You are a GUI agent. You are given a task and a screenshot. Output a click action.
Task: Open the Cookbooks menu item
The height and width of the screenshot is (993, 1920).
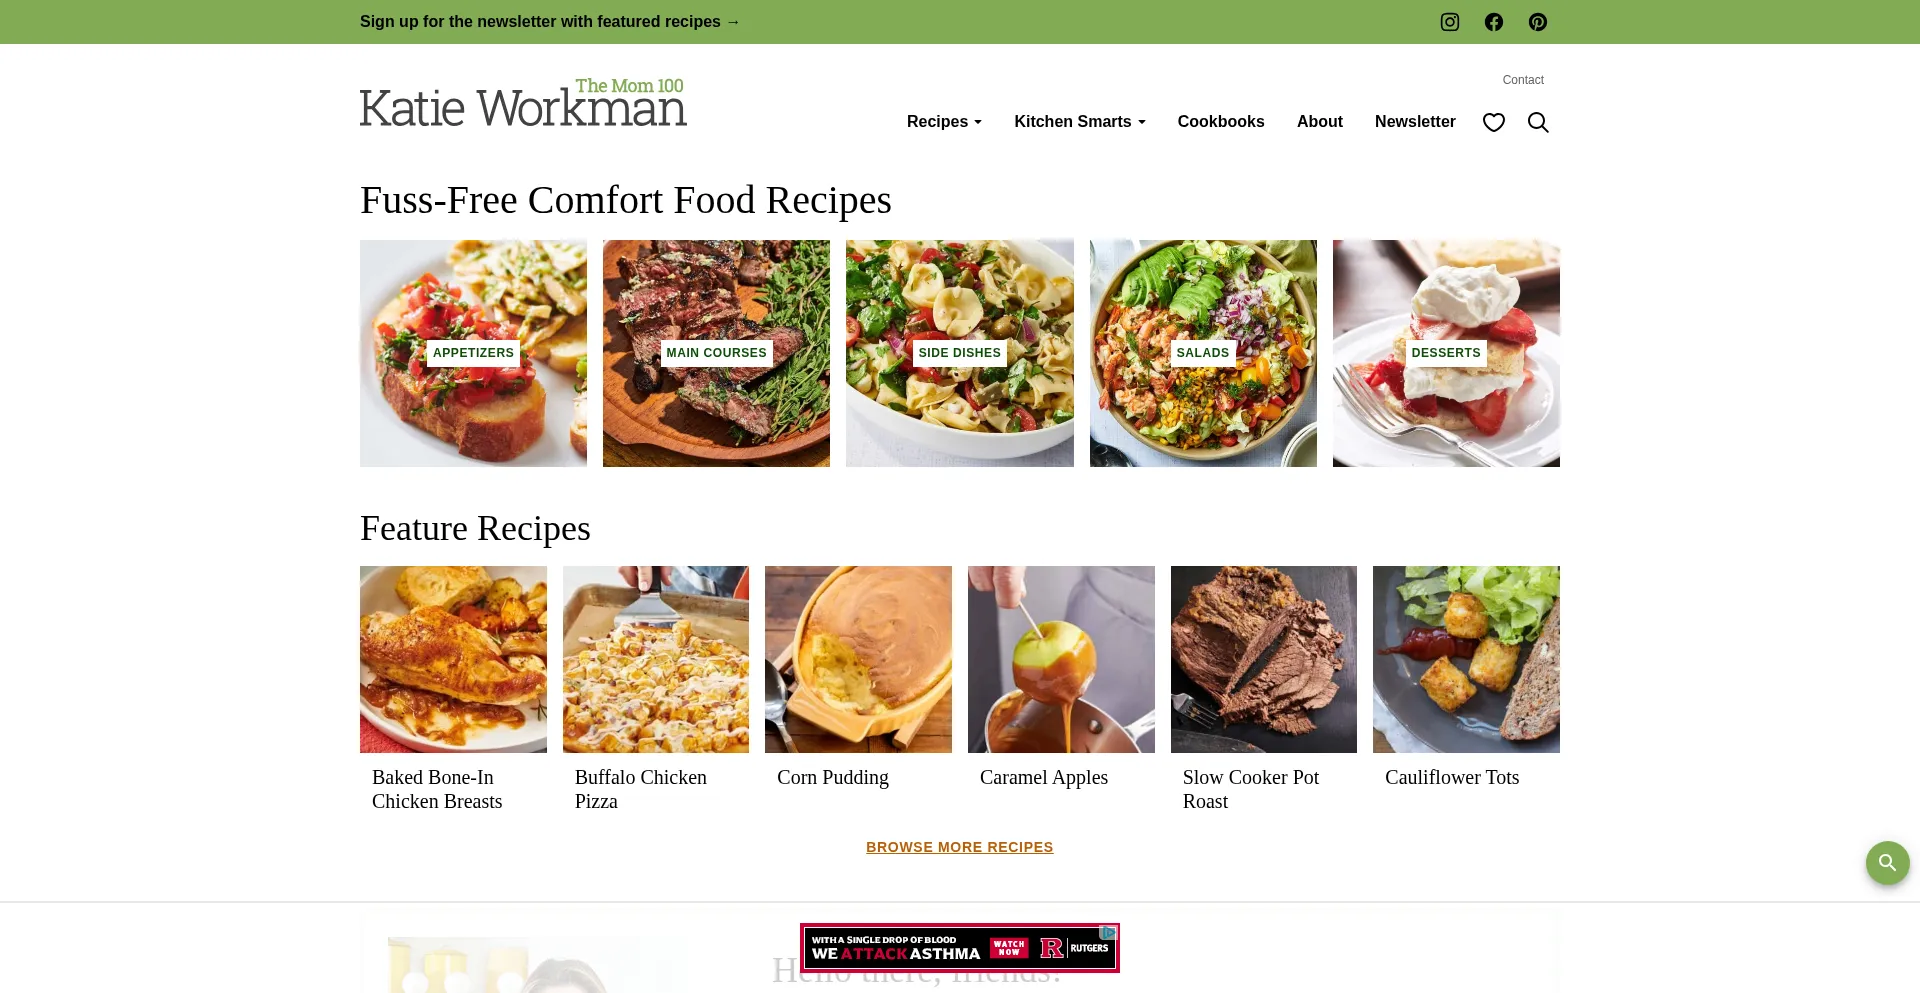[x=1221, y=122]
